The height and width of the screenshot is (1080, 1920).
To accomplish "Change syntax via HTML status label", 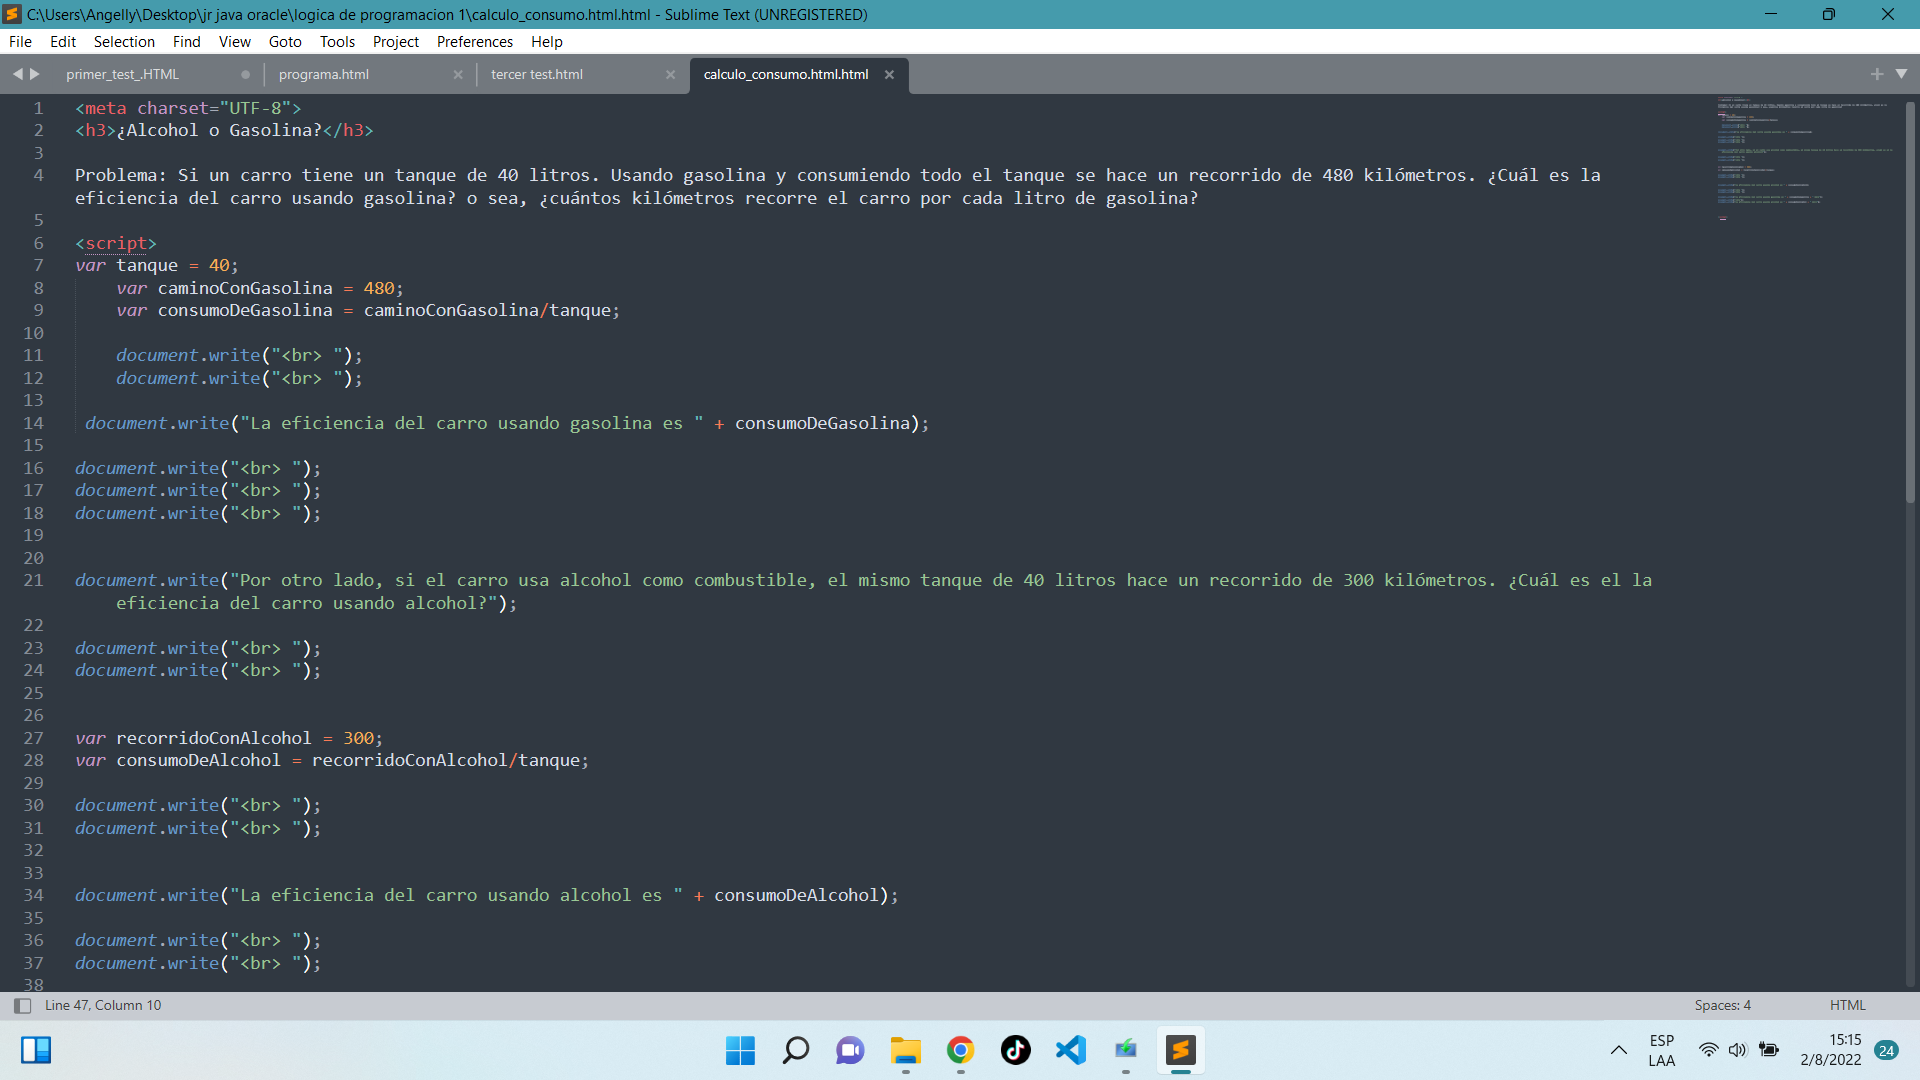I will coord(1847,1006).
